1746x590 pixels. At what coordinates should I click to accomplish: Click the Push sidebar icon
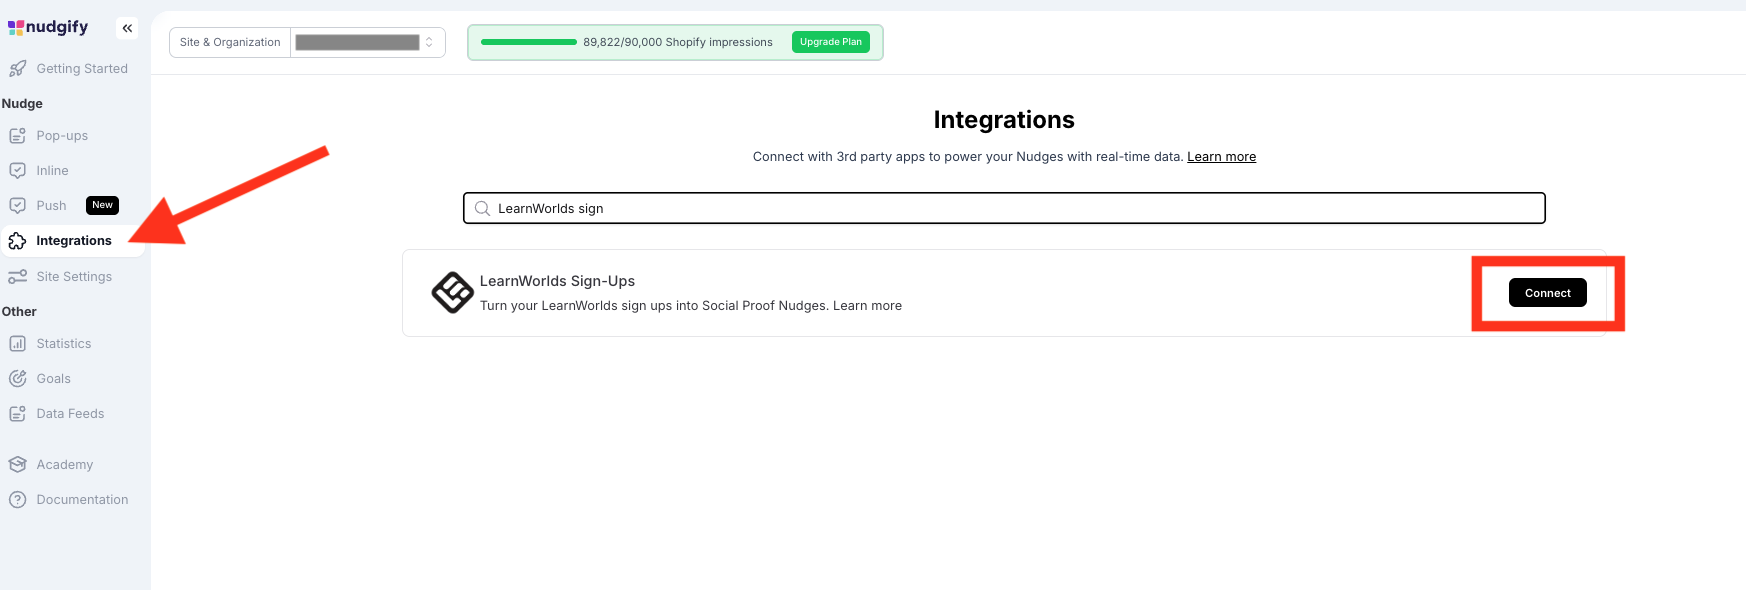17,206
